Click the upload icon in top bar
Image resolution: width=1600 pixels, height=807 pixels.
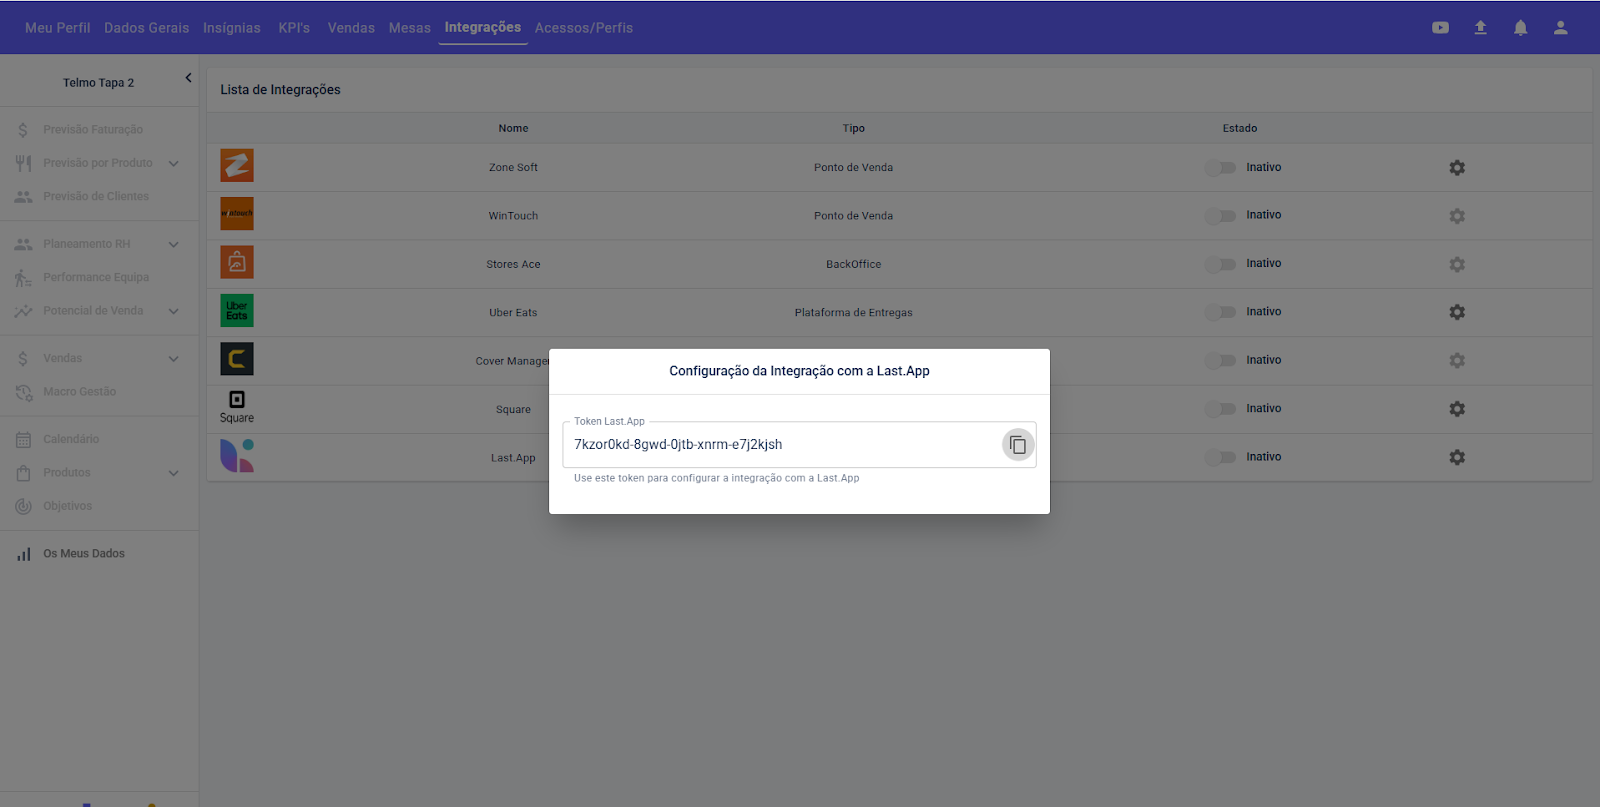click(x=1480, y=28)
